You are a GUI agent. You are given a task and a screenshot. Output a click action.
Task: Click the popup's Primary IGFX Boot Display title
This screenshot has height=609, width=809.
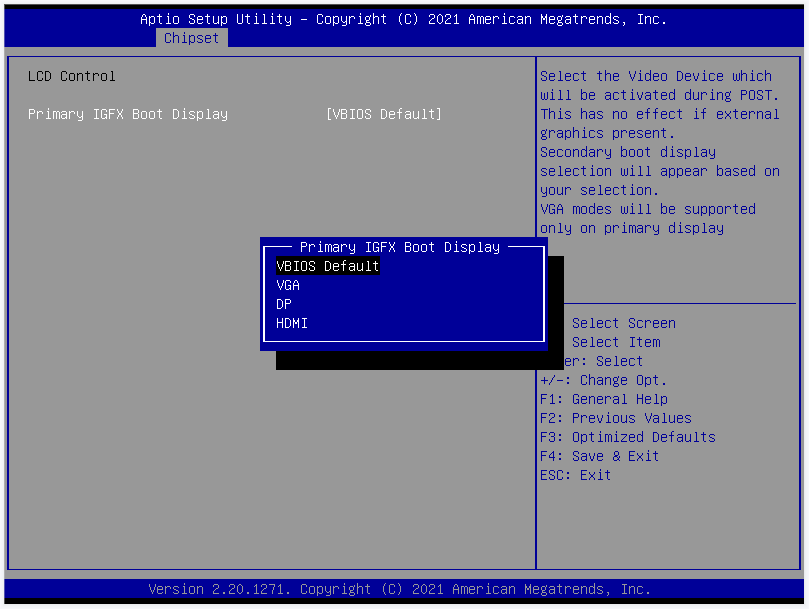(x=399, y=247)
